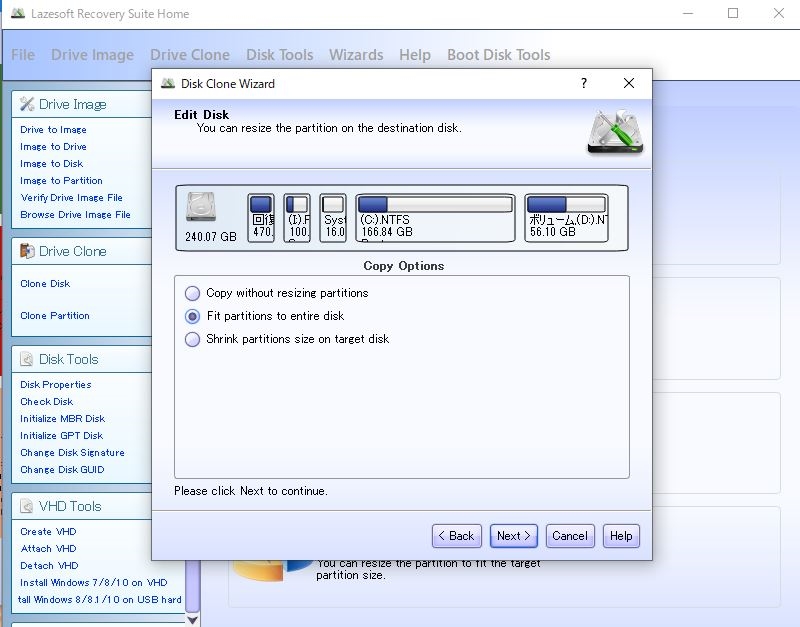
Task: Open Attach VHD link
Action: pyautogui.click(x=48, y=548)
